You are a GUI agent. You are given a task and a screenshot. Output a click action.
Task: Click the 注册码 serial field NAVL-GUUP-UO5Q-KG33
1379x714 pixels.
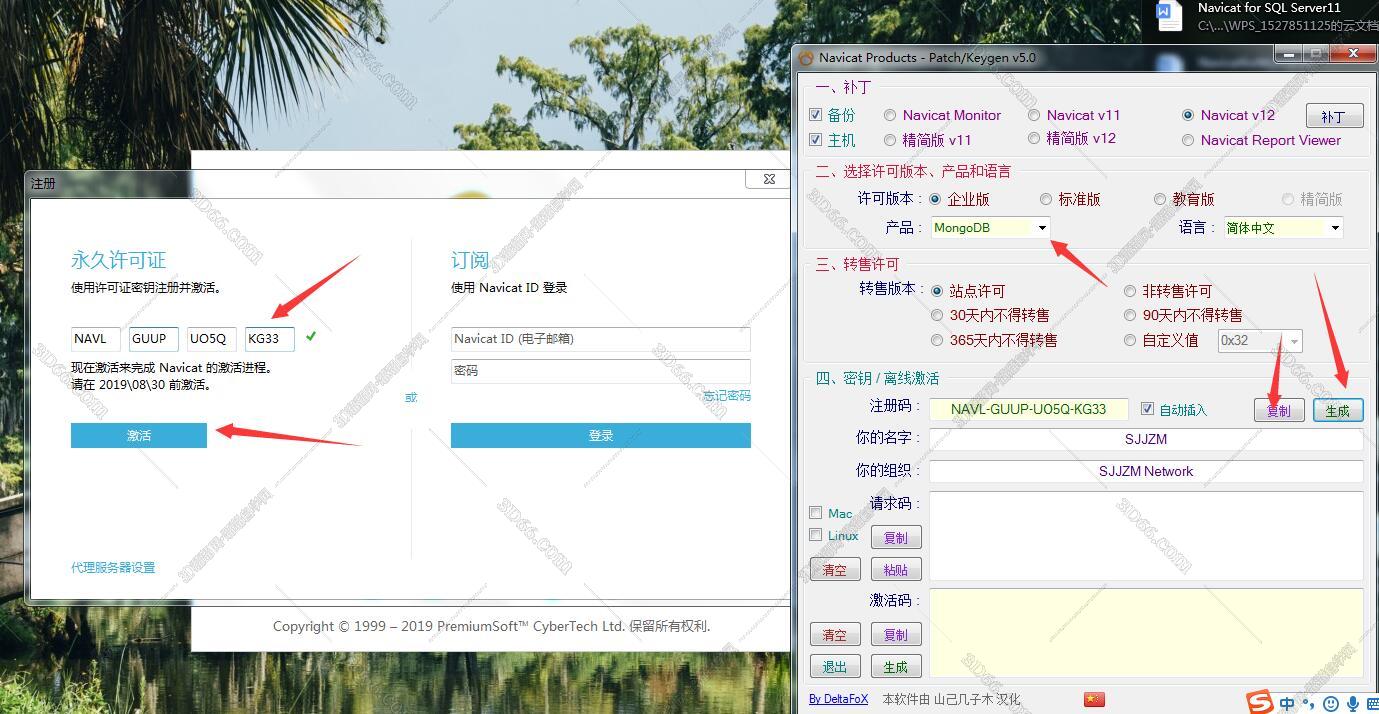pos(1029,409)
